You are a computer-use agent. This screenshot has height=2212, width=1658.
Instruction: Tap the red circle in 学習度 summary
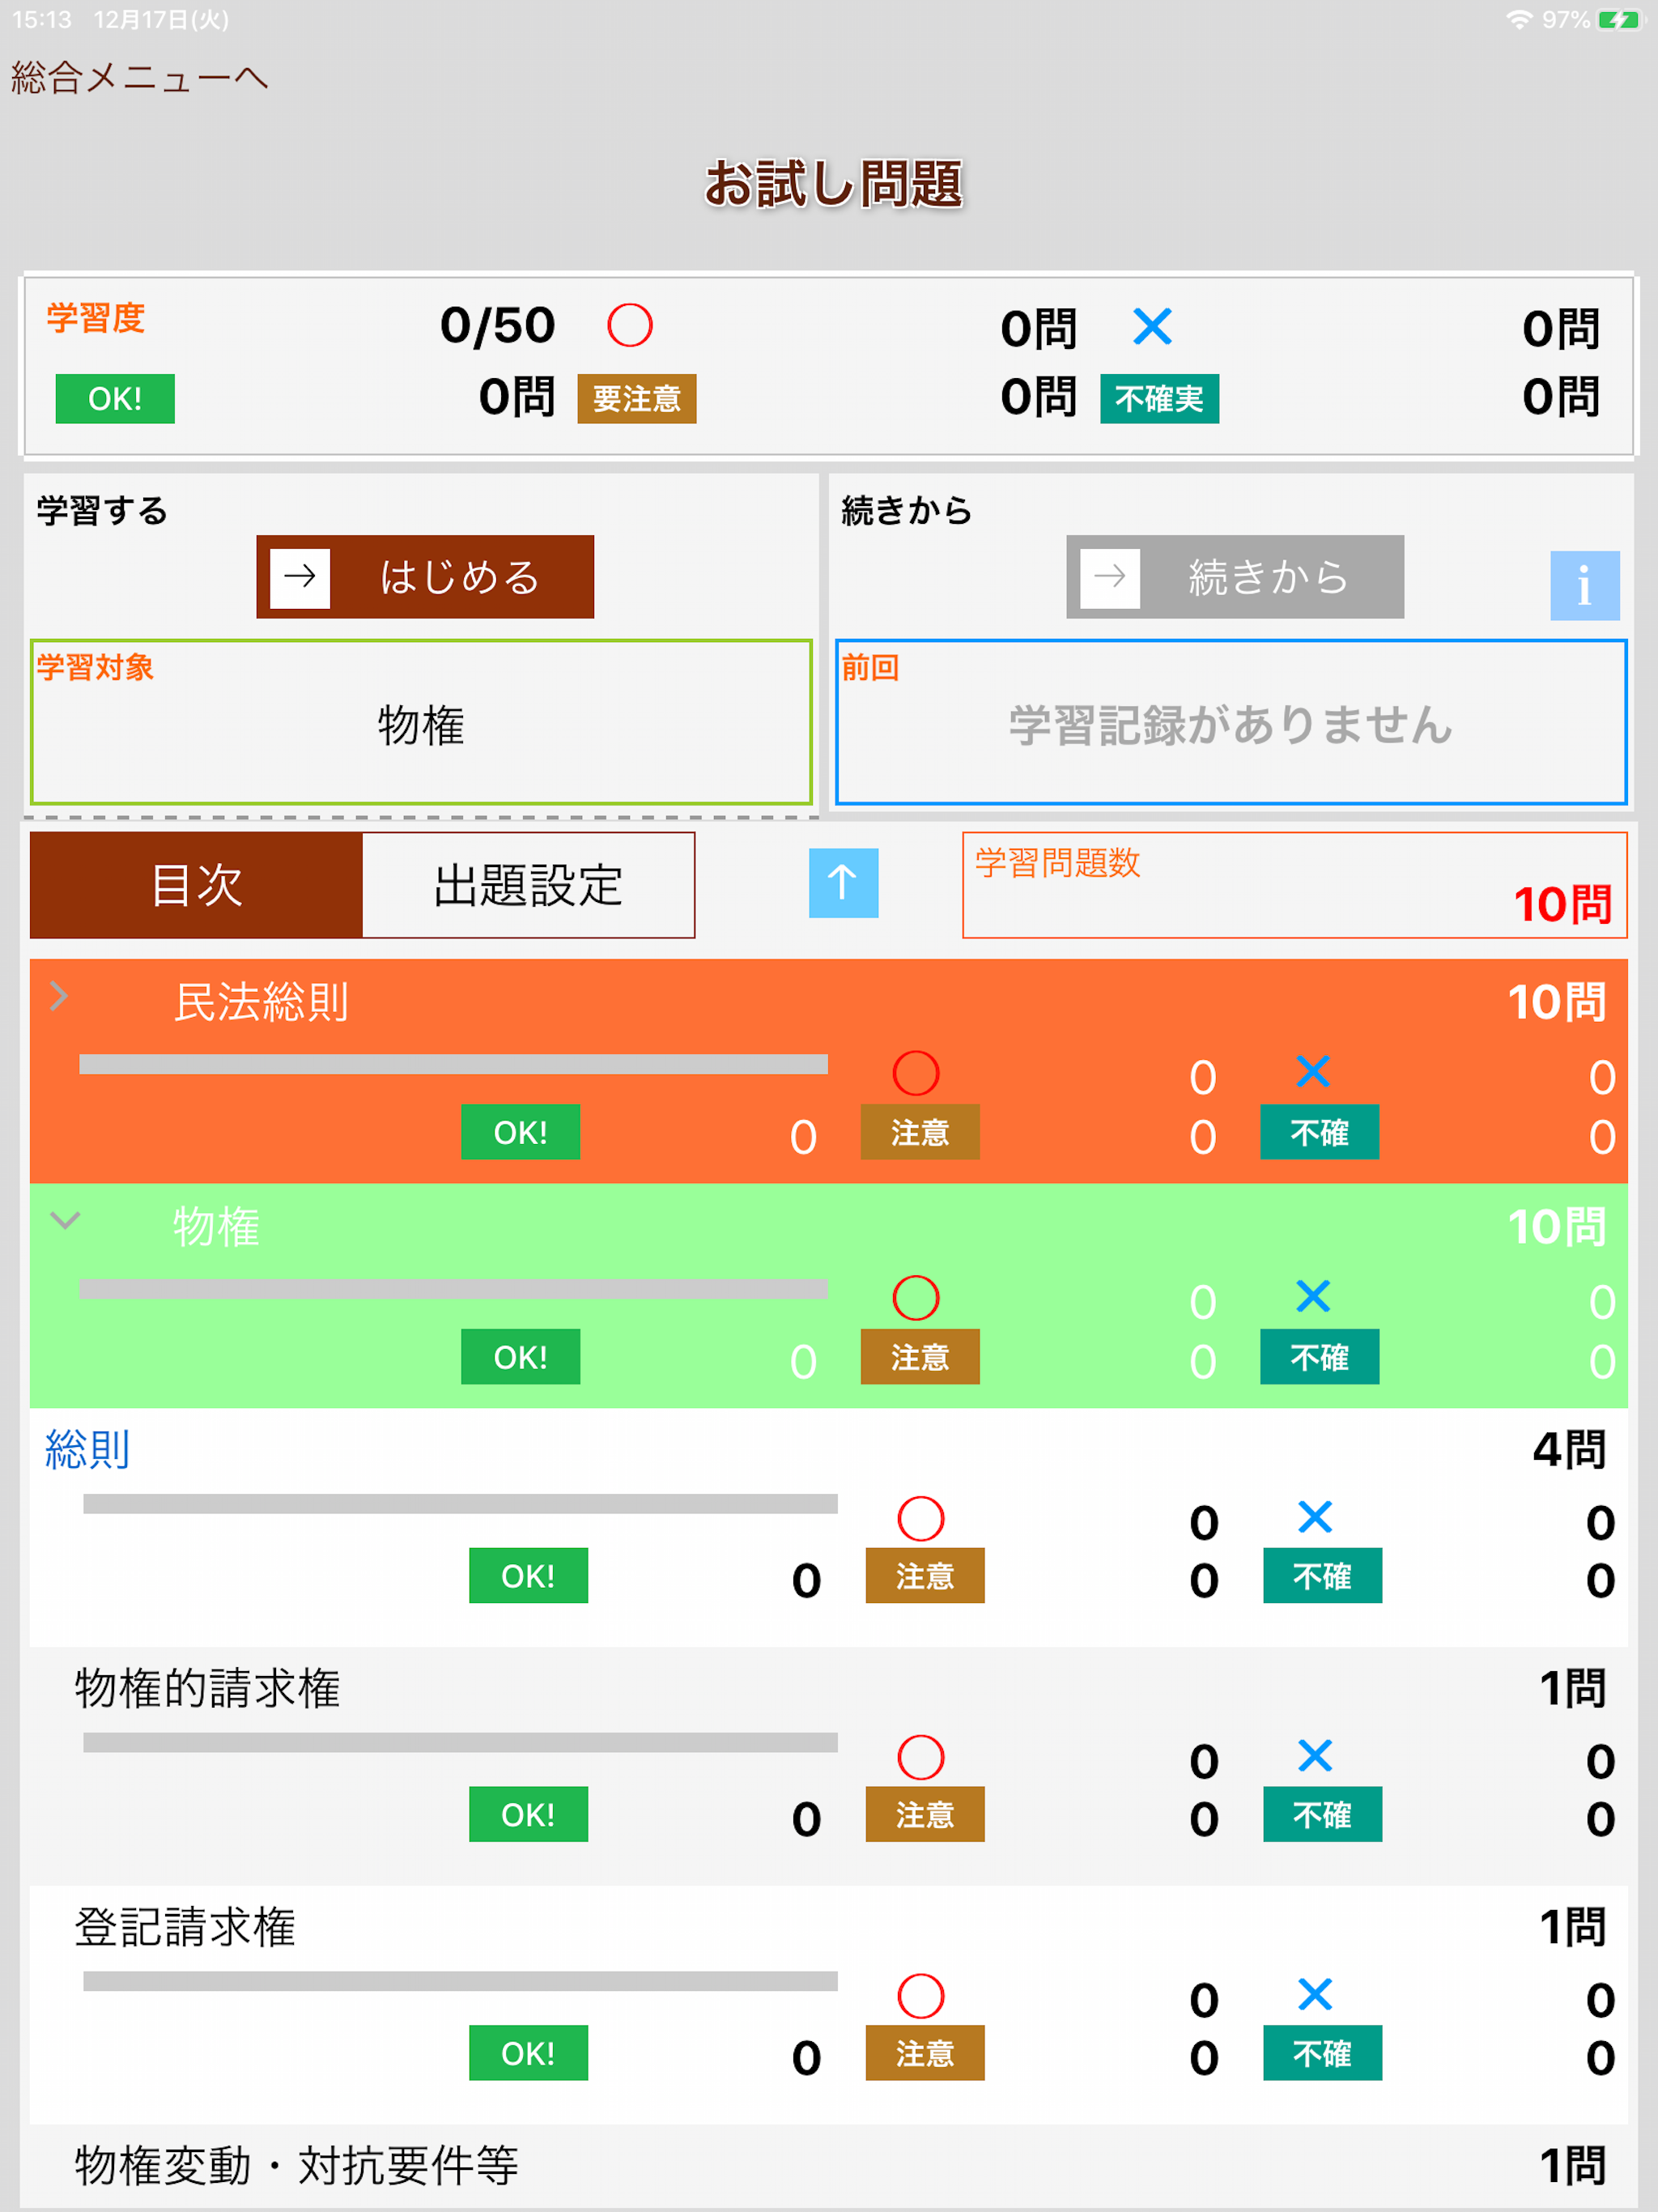[x=630, y=326]
